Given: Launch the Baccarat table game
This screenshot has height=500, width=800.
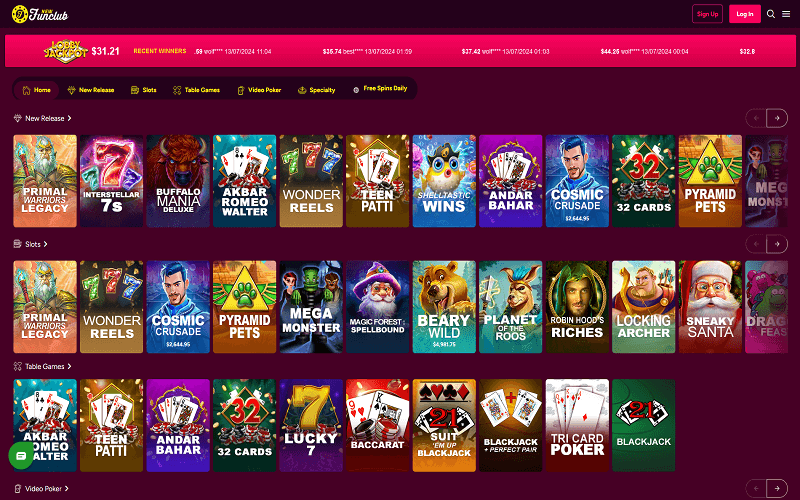Looking at the screenshot, I should (x=378, y=425).
